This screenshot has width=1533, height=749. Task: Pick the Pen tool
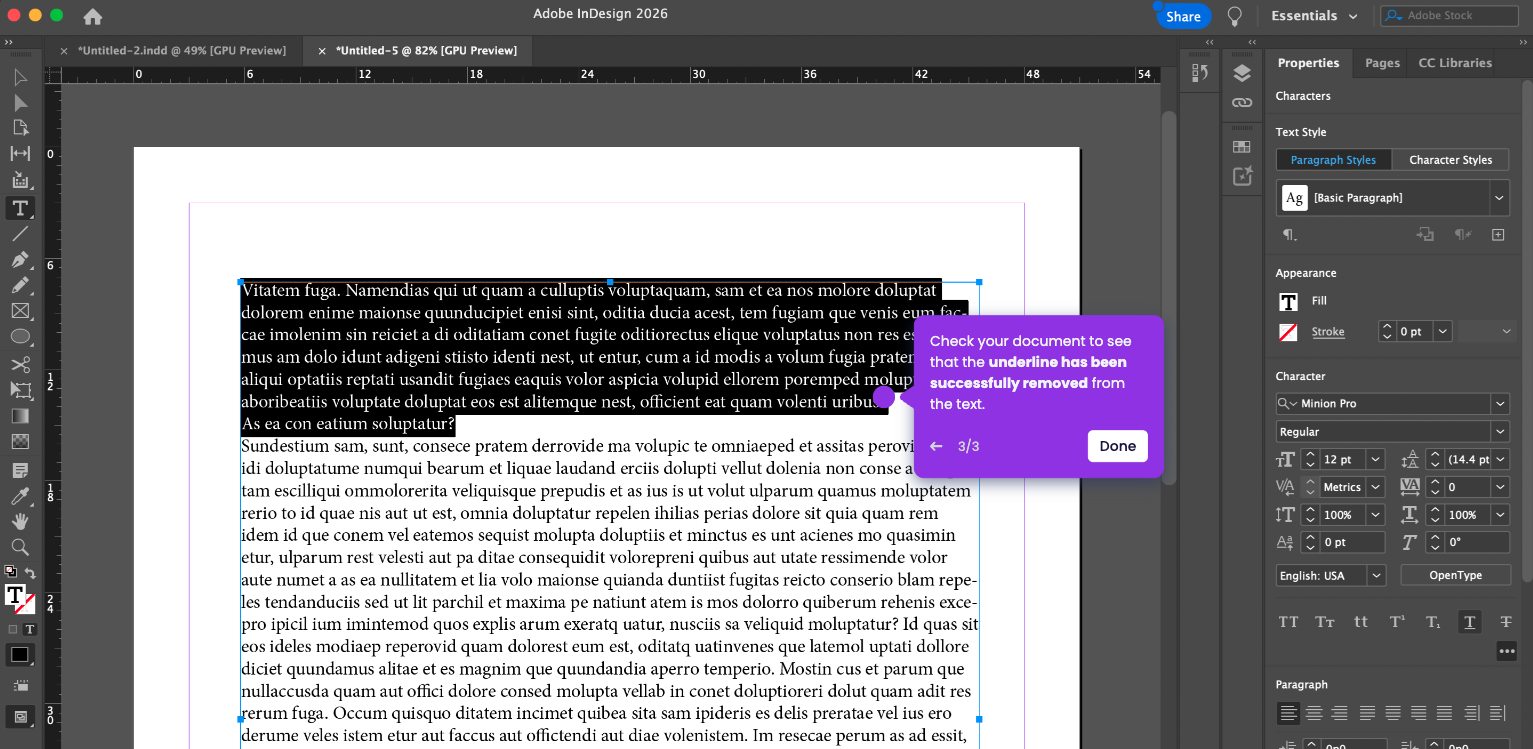[x=20, y=260]
